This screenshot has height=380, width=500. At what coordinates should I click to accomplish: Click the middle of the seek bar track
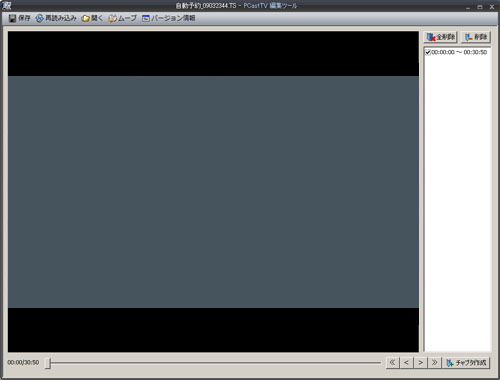(x=213, y=363)
